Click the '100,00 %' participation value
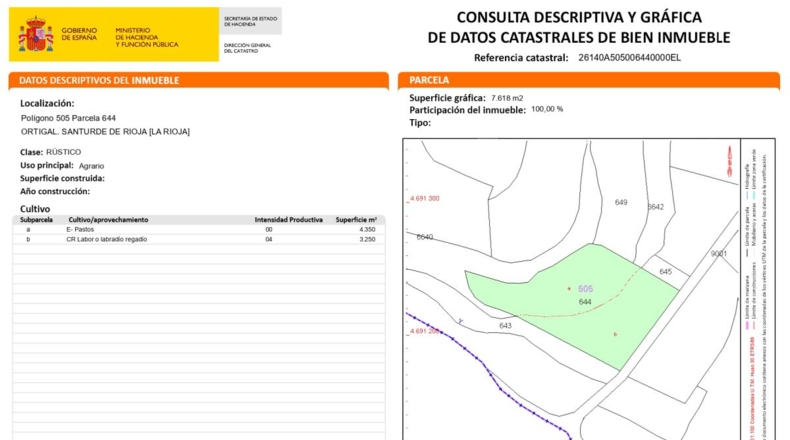Screen dimensions: 790x440 (x=547, y=109)
